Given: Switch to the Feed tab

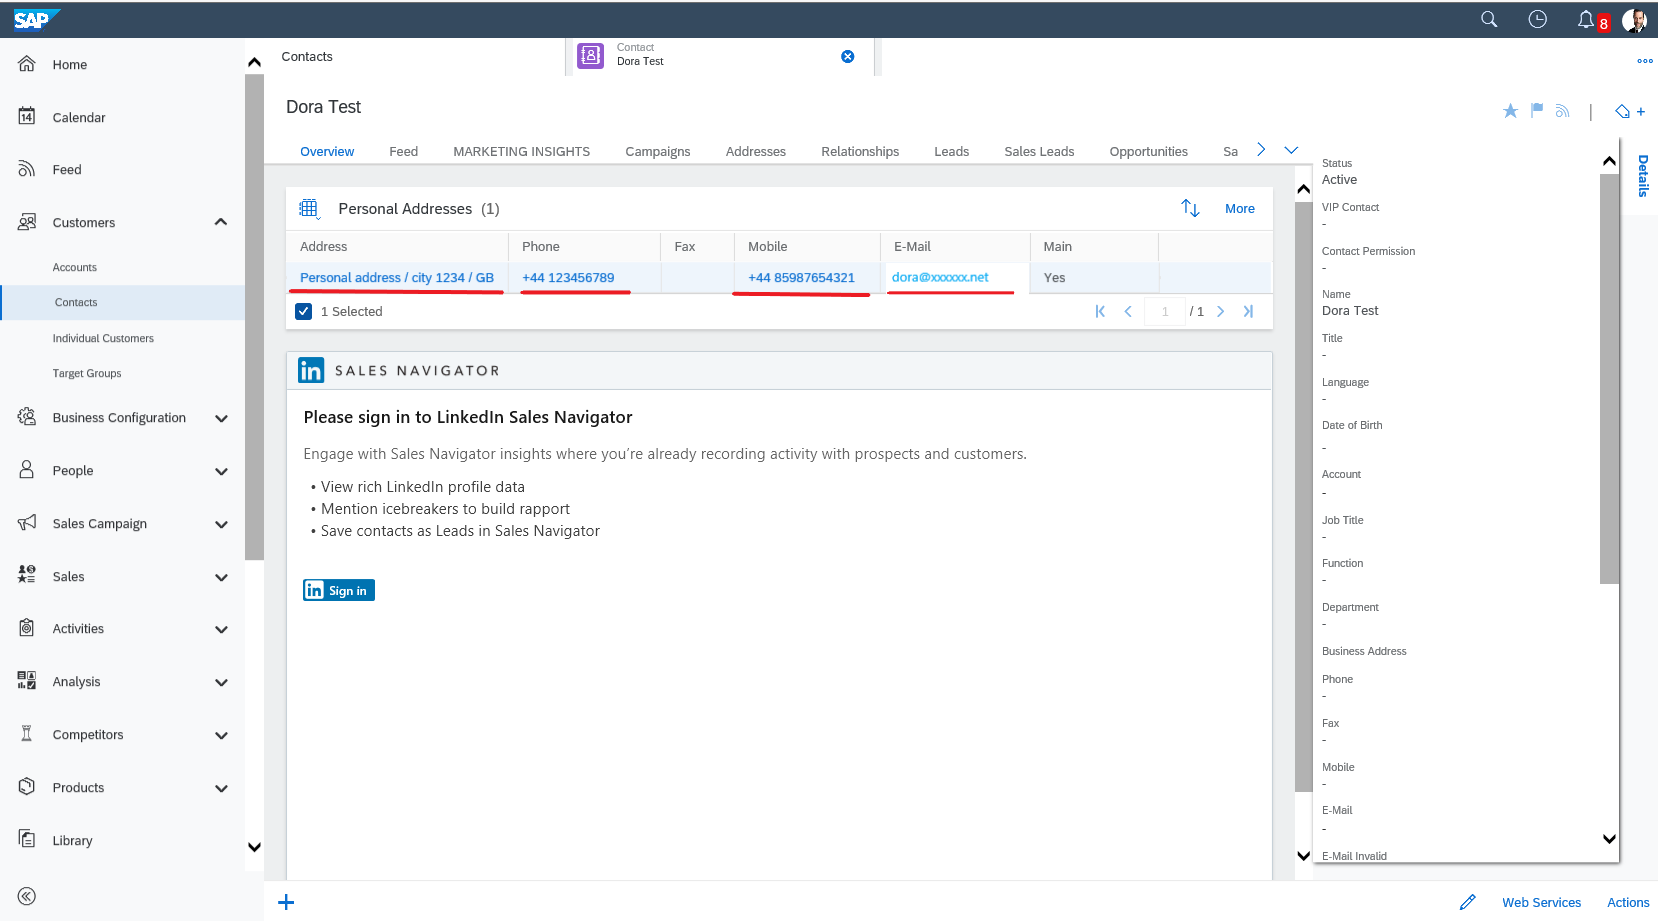Looking at the screenshot, I should pos(403,151).
